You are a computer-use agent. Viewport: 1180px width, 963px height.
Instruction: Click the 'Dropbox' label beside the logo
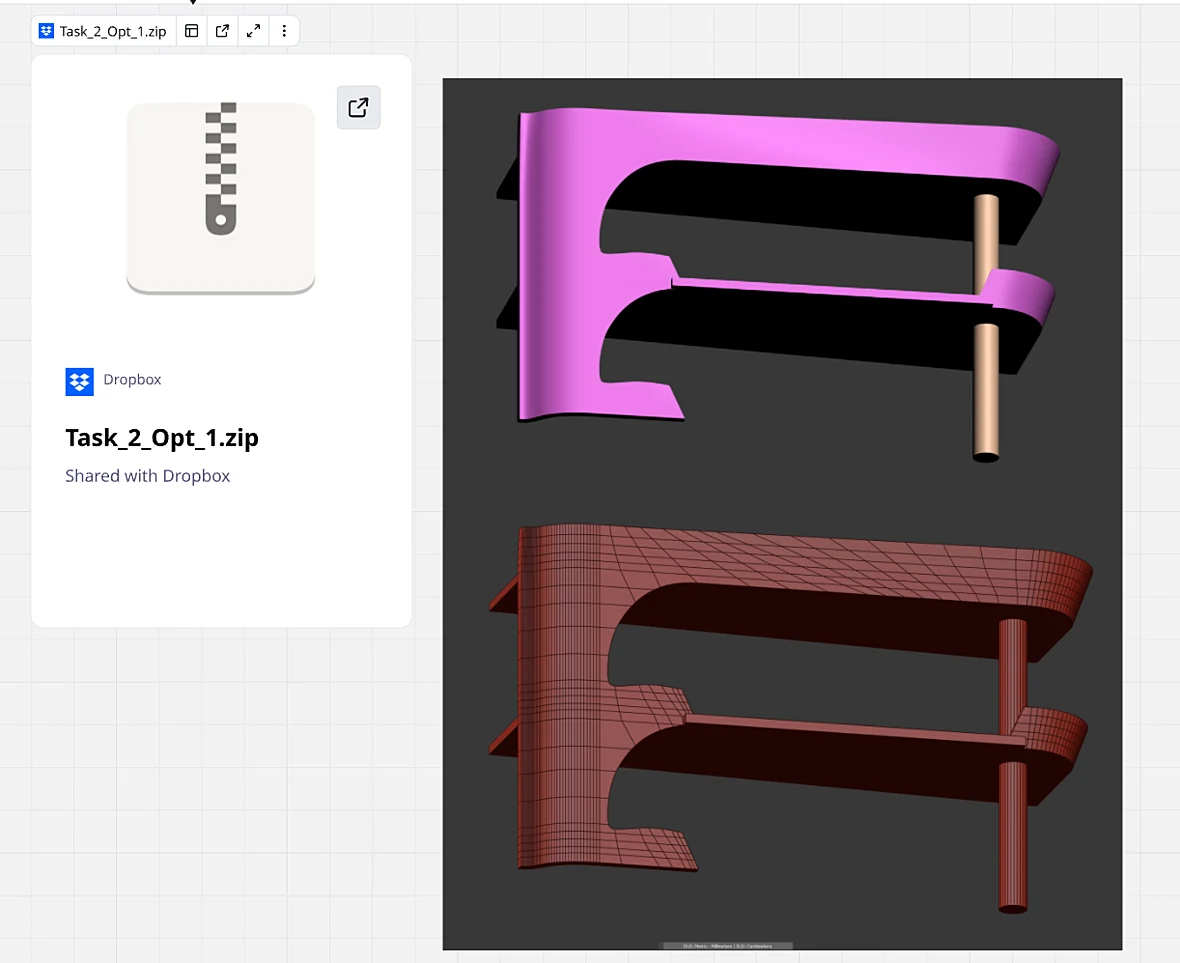(x=132, y=379)
